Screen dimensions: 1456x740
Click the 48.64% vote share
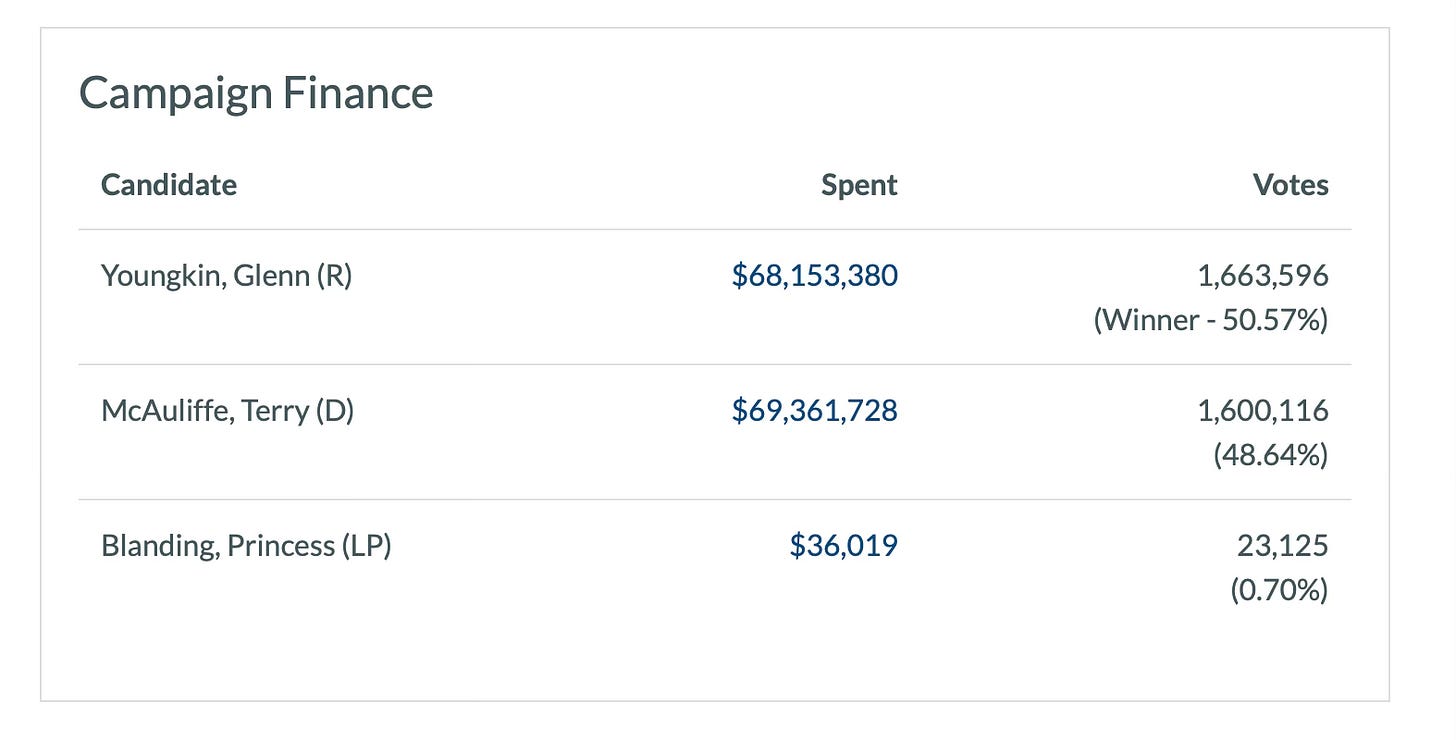pyautogui.click(x=1270, y=456)
